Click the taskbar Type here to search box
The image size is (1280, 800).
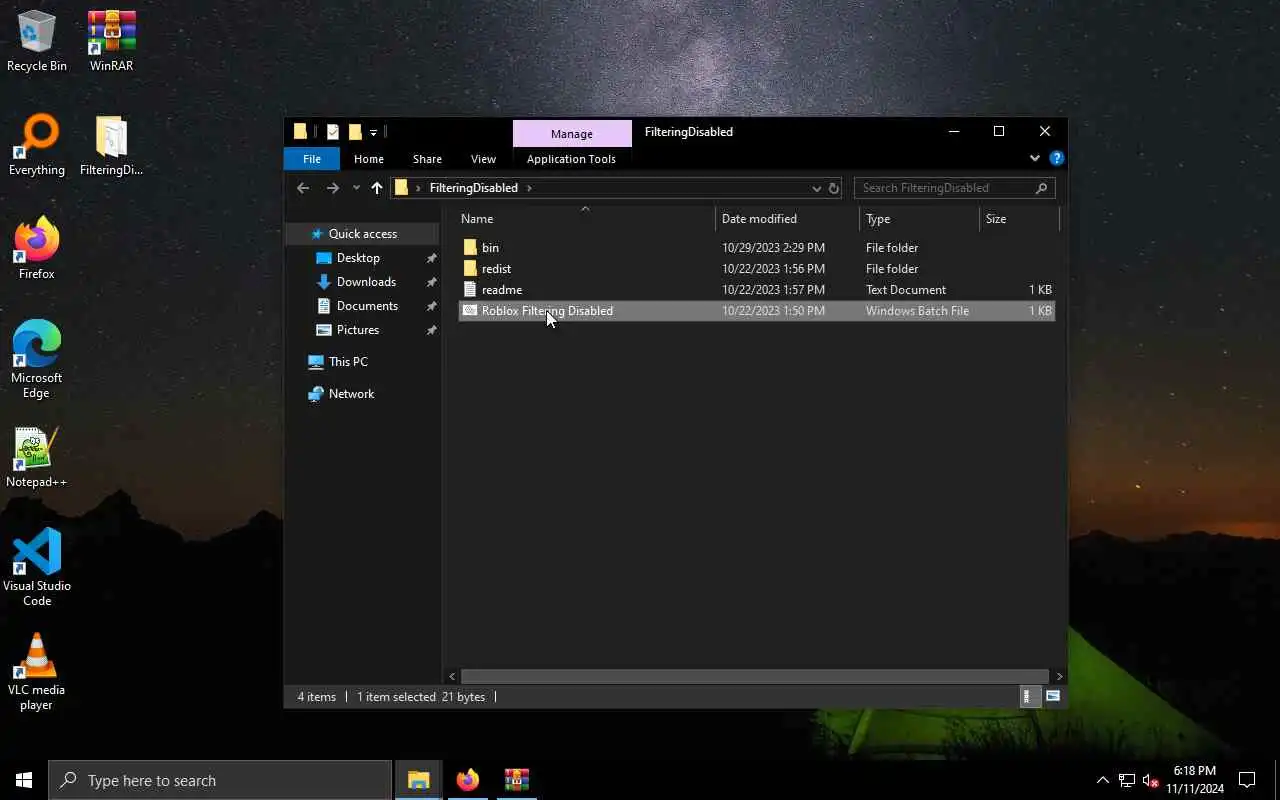tap(220, 780)
